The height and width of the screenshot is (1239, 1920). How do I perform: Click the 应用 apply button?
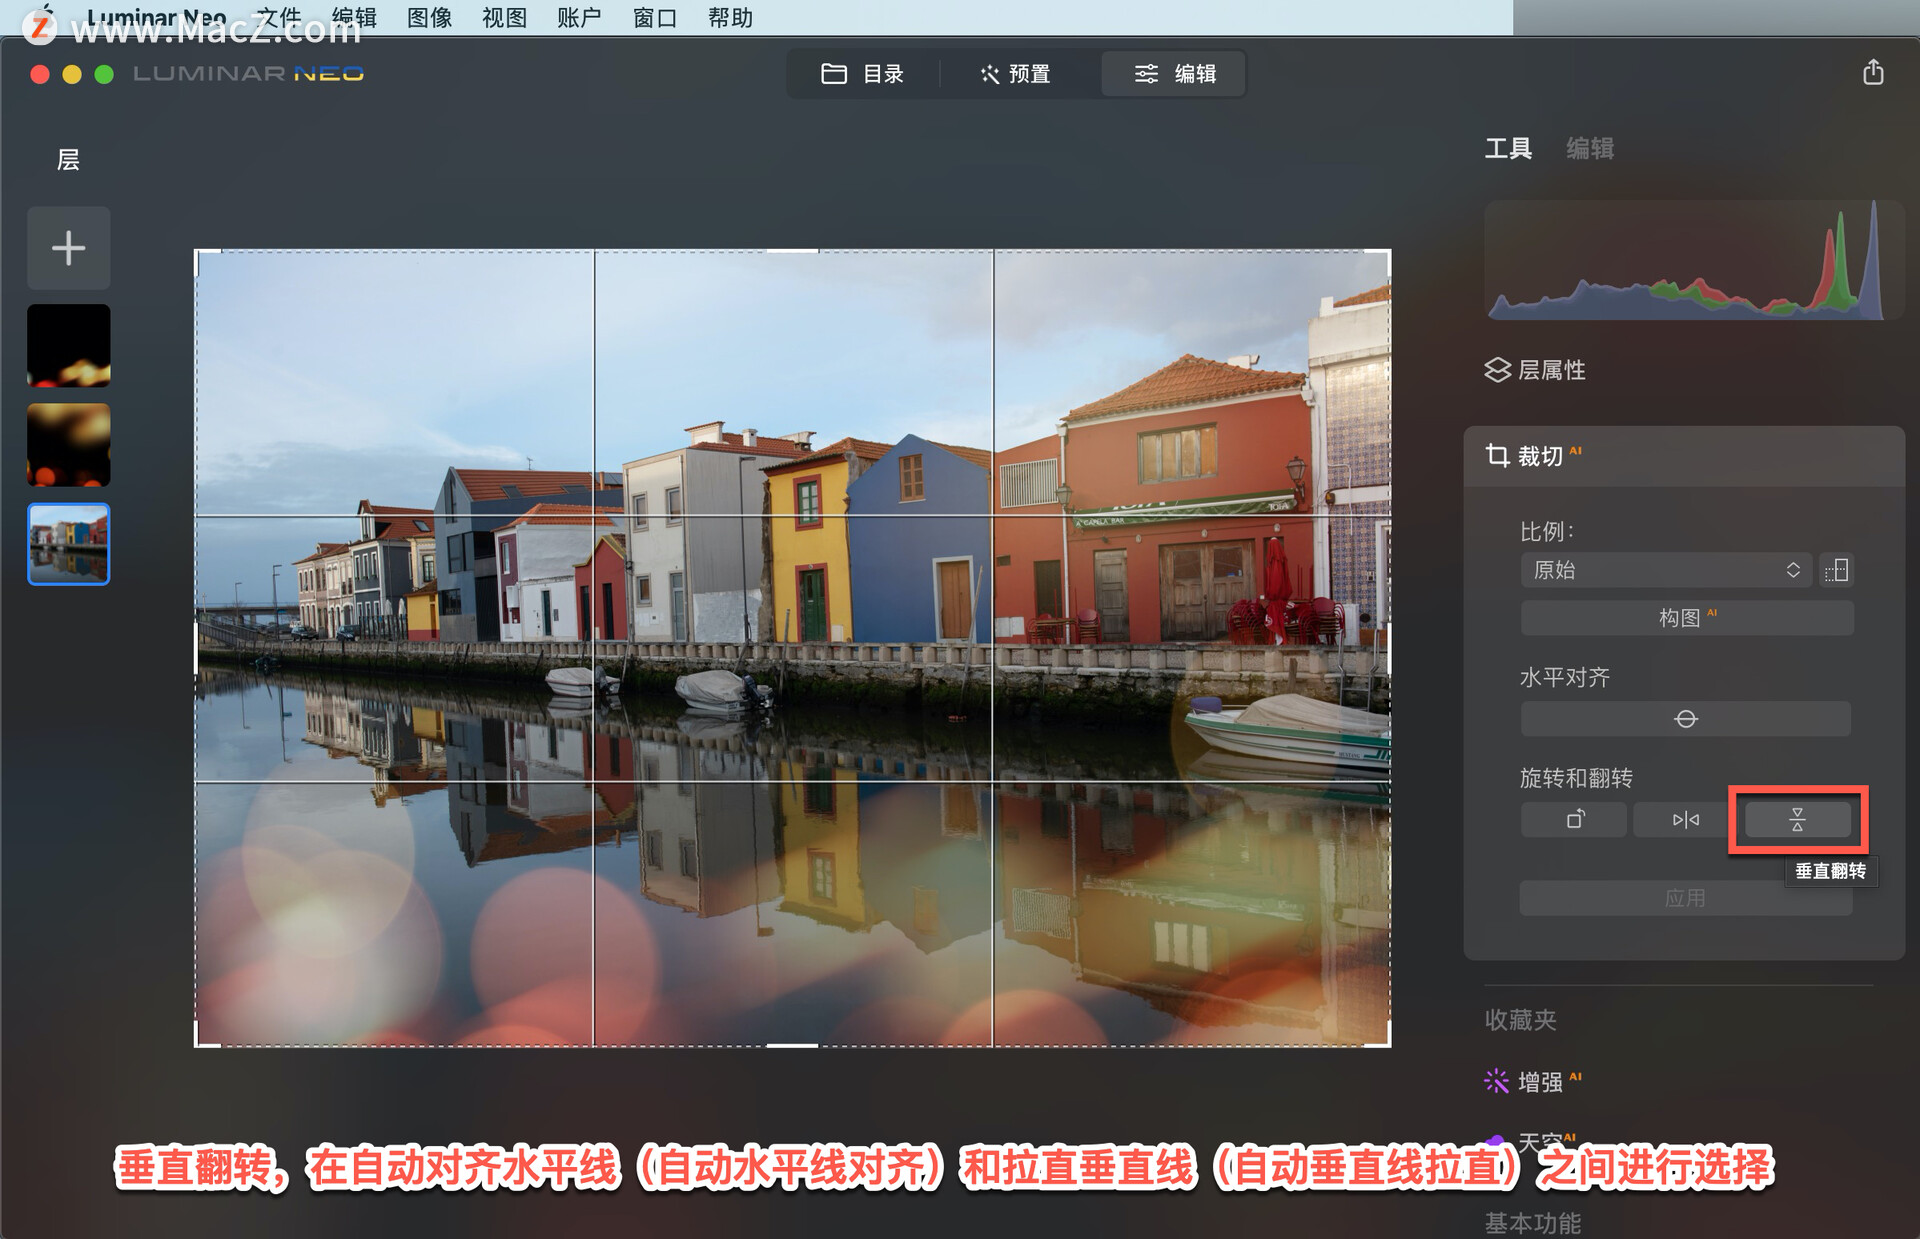pyautogui.click(x=1685, y=898)
